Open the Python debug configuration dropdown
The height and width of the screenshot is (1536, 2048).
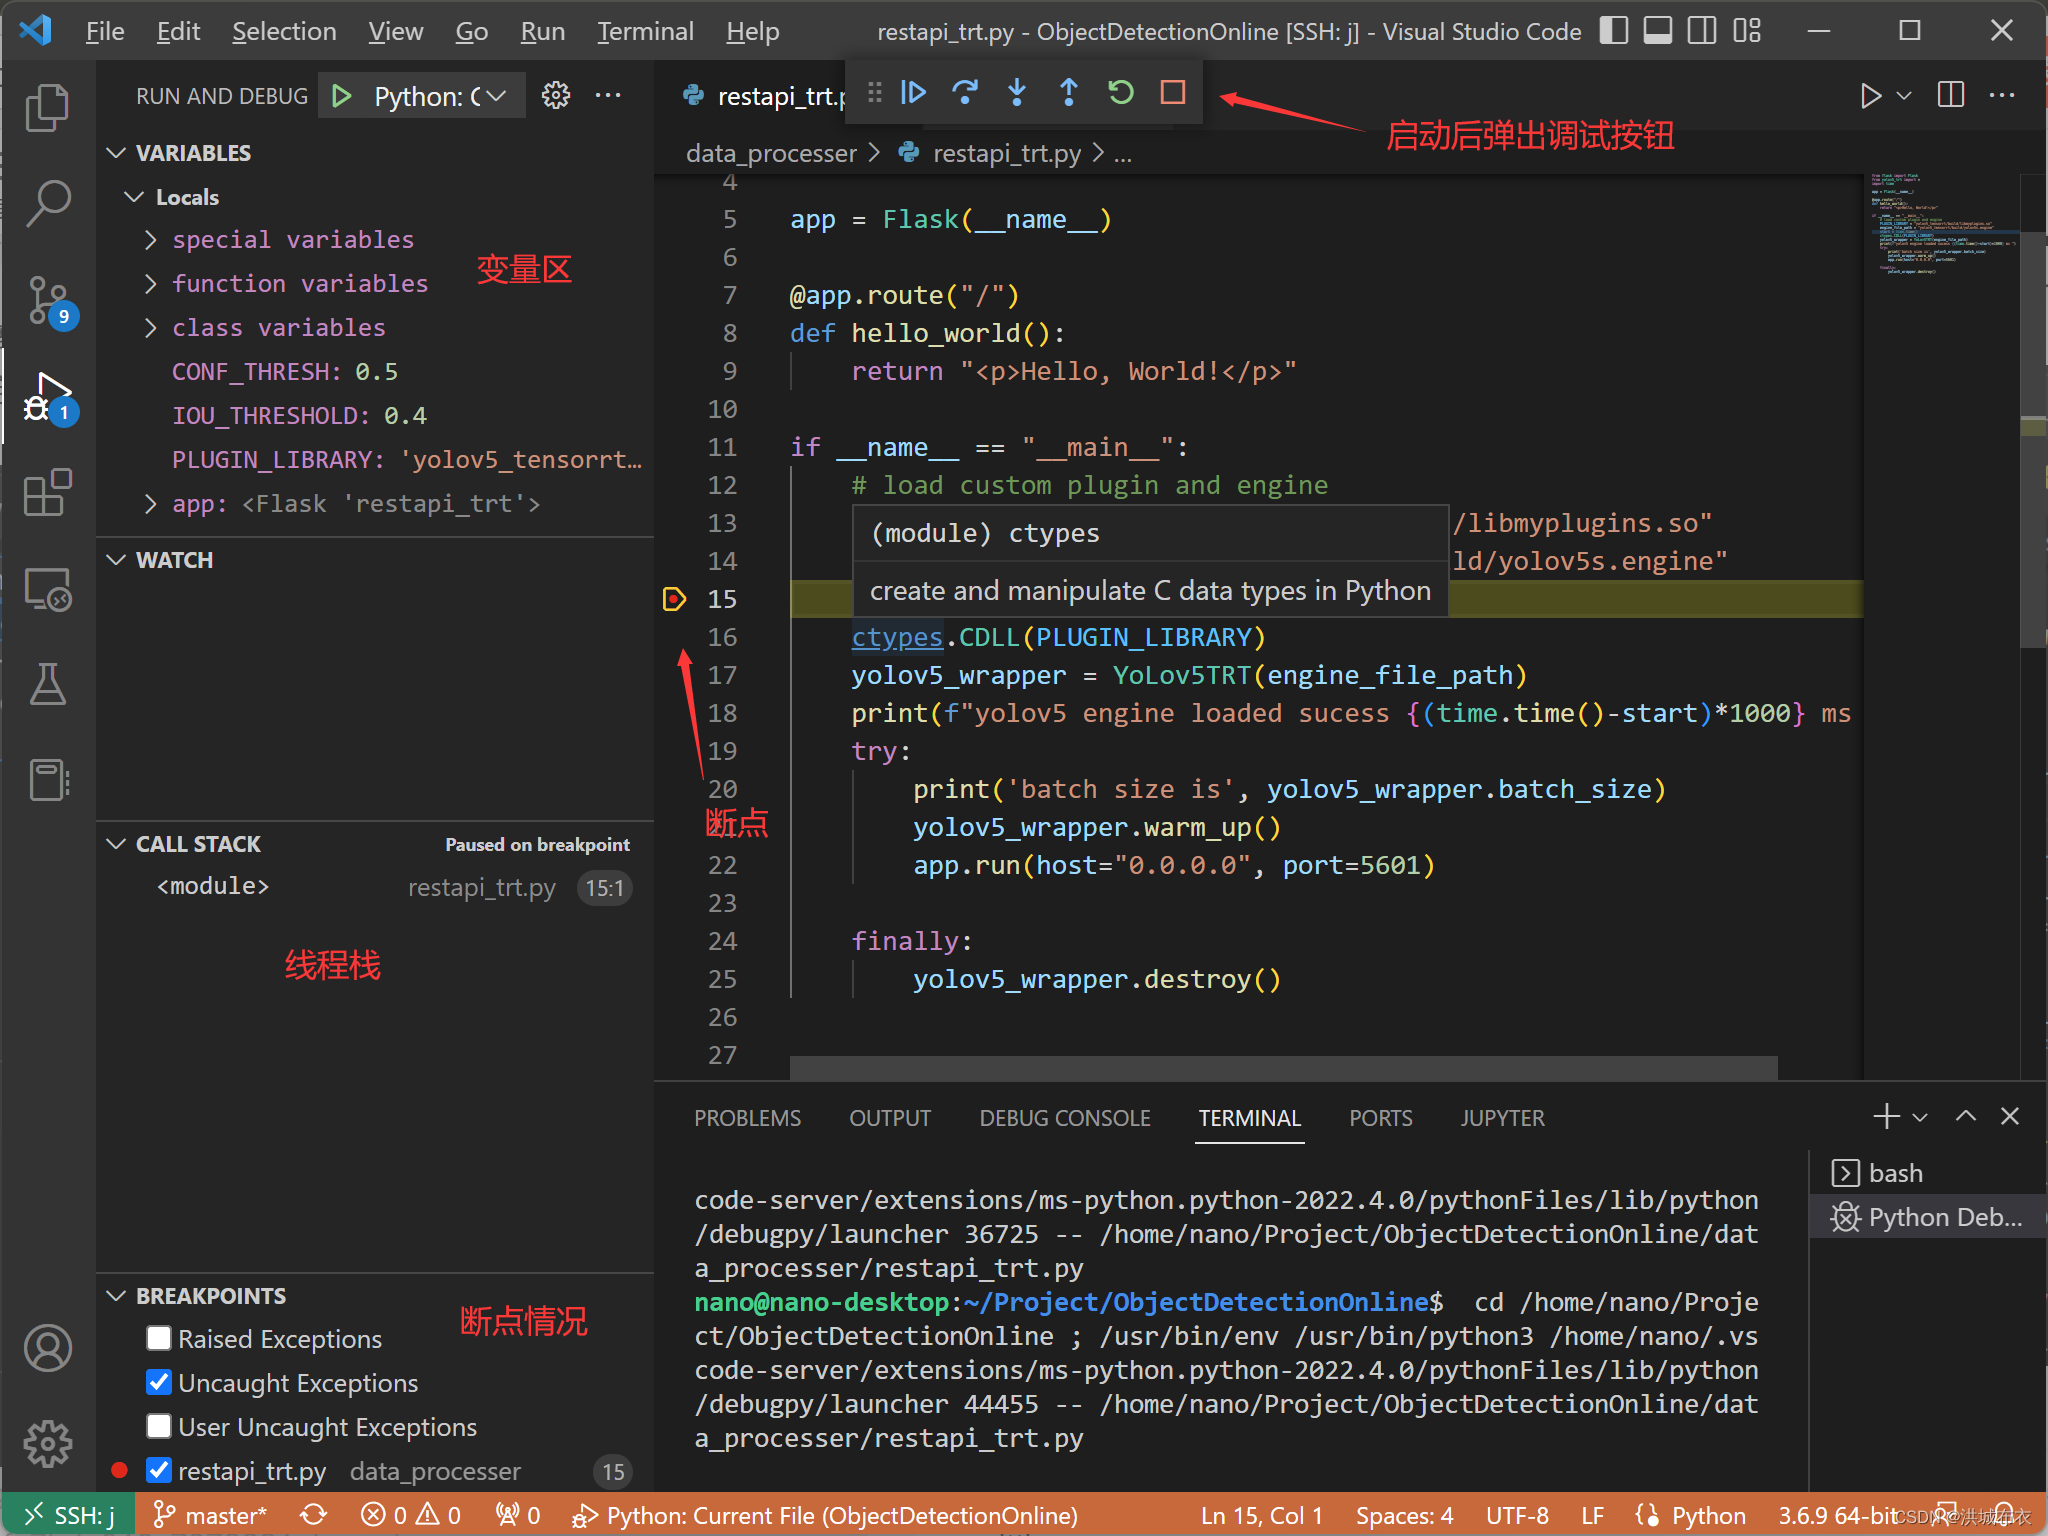(440, 96)
